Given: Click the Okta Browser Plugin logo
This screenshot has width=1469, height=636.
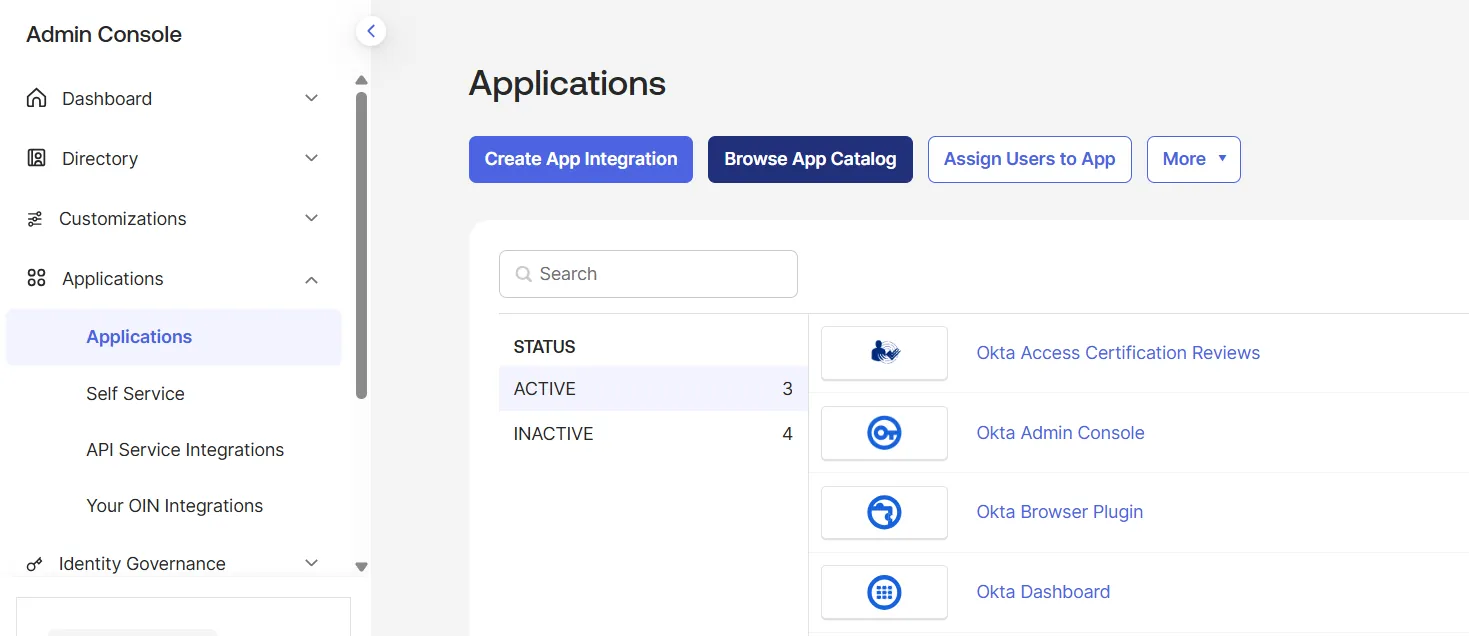Looking at the screenshot, I should [884, 513].
